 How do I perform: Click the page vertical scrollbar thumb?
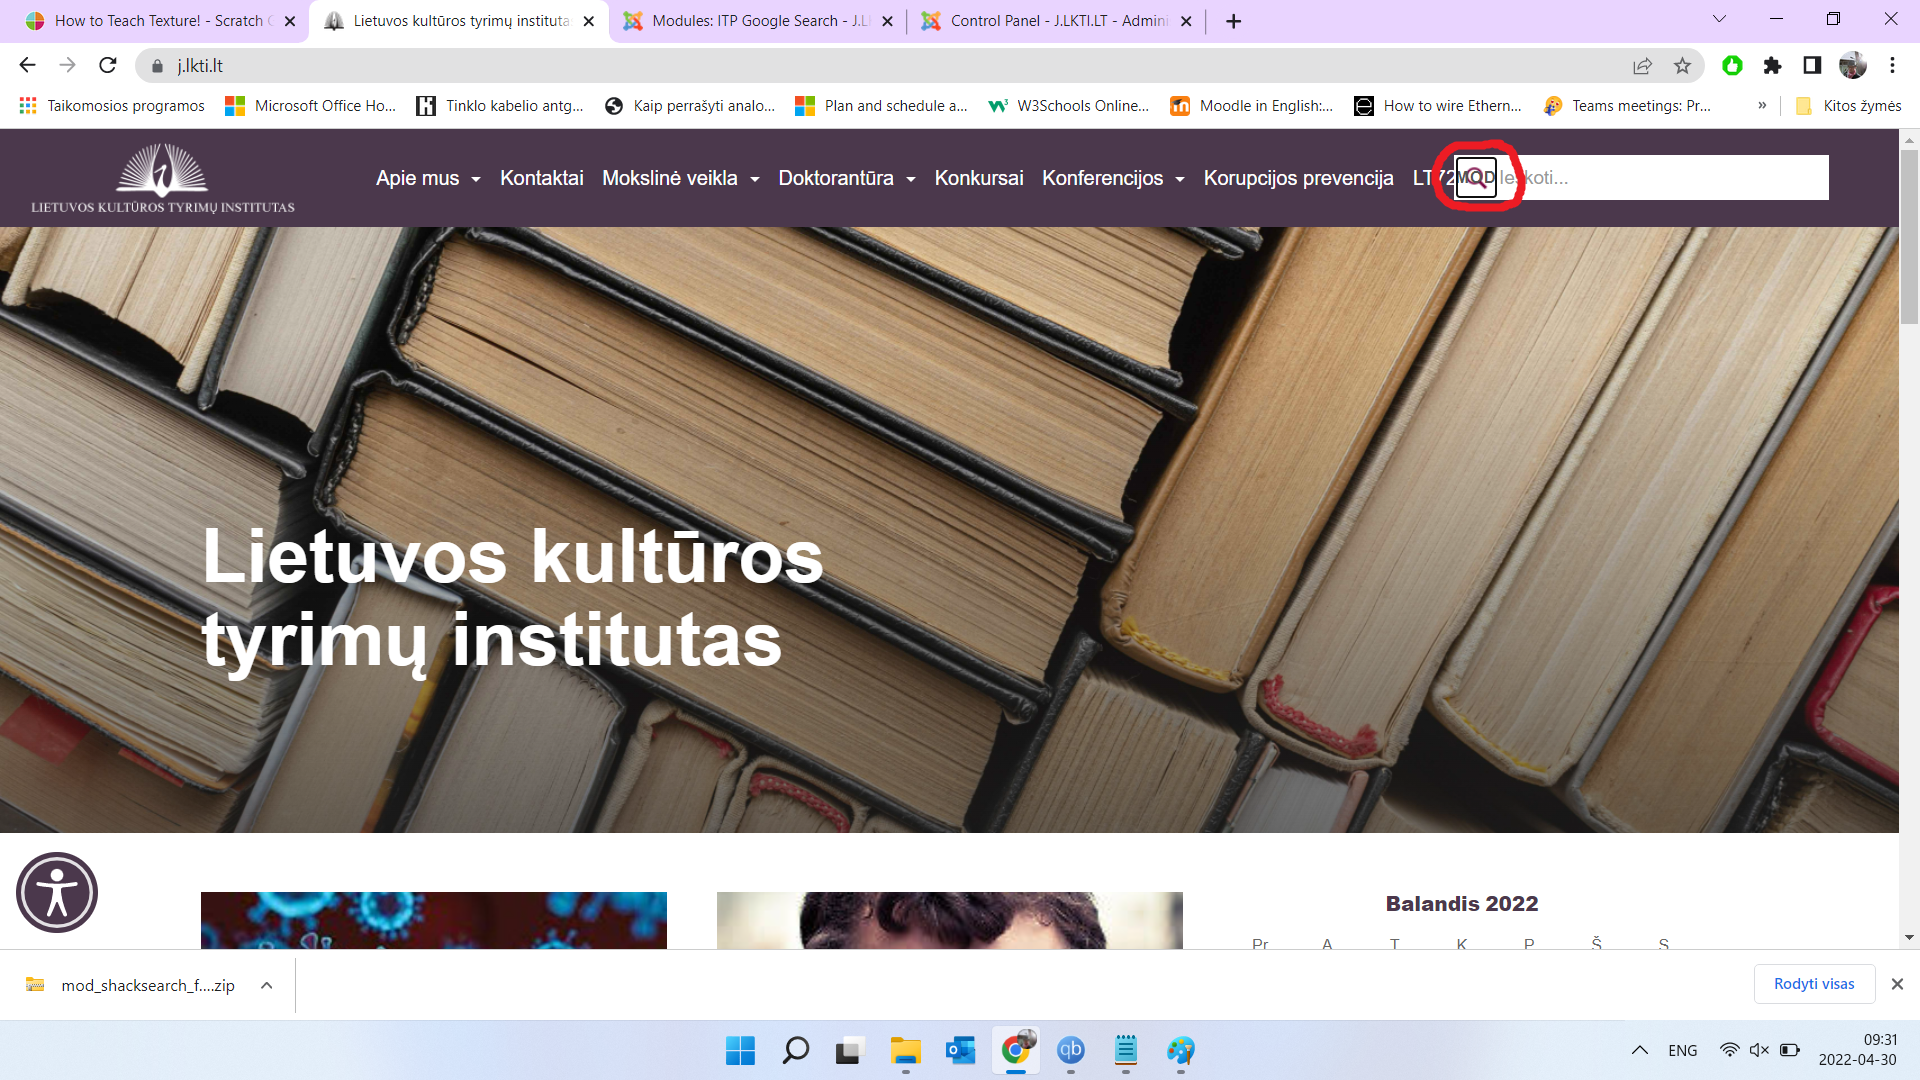click(1909, 236)
